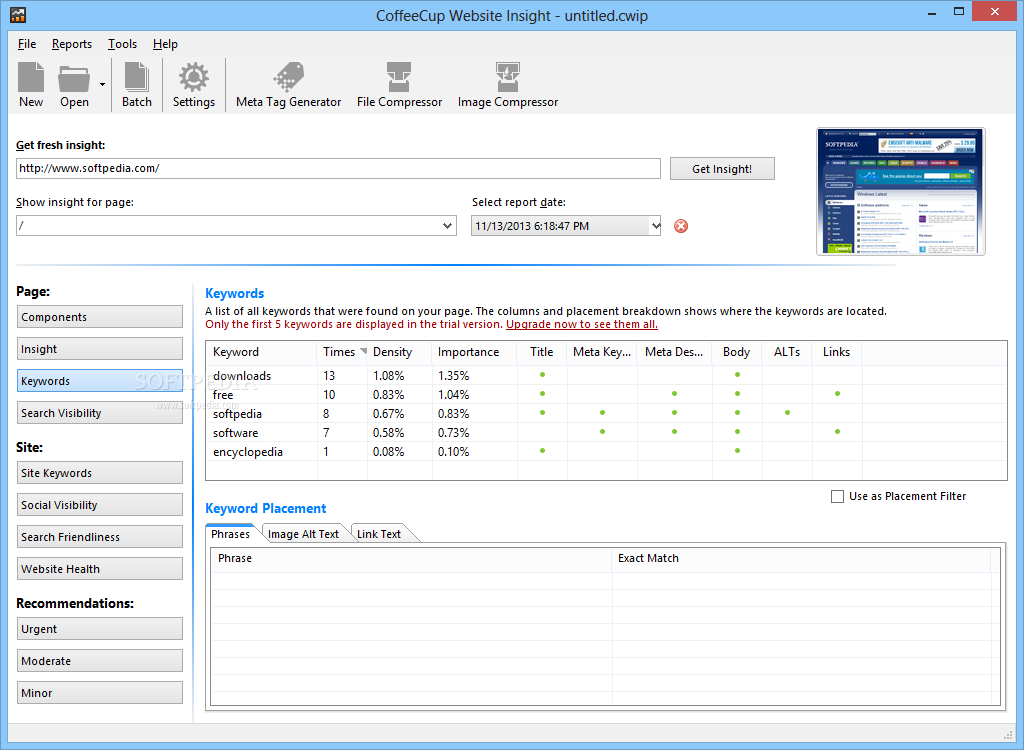The image size is (1024, 750).
Task: Open the Website Health section
Action: [100, 569]
